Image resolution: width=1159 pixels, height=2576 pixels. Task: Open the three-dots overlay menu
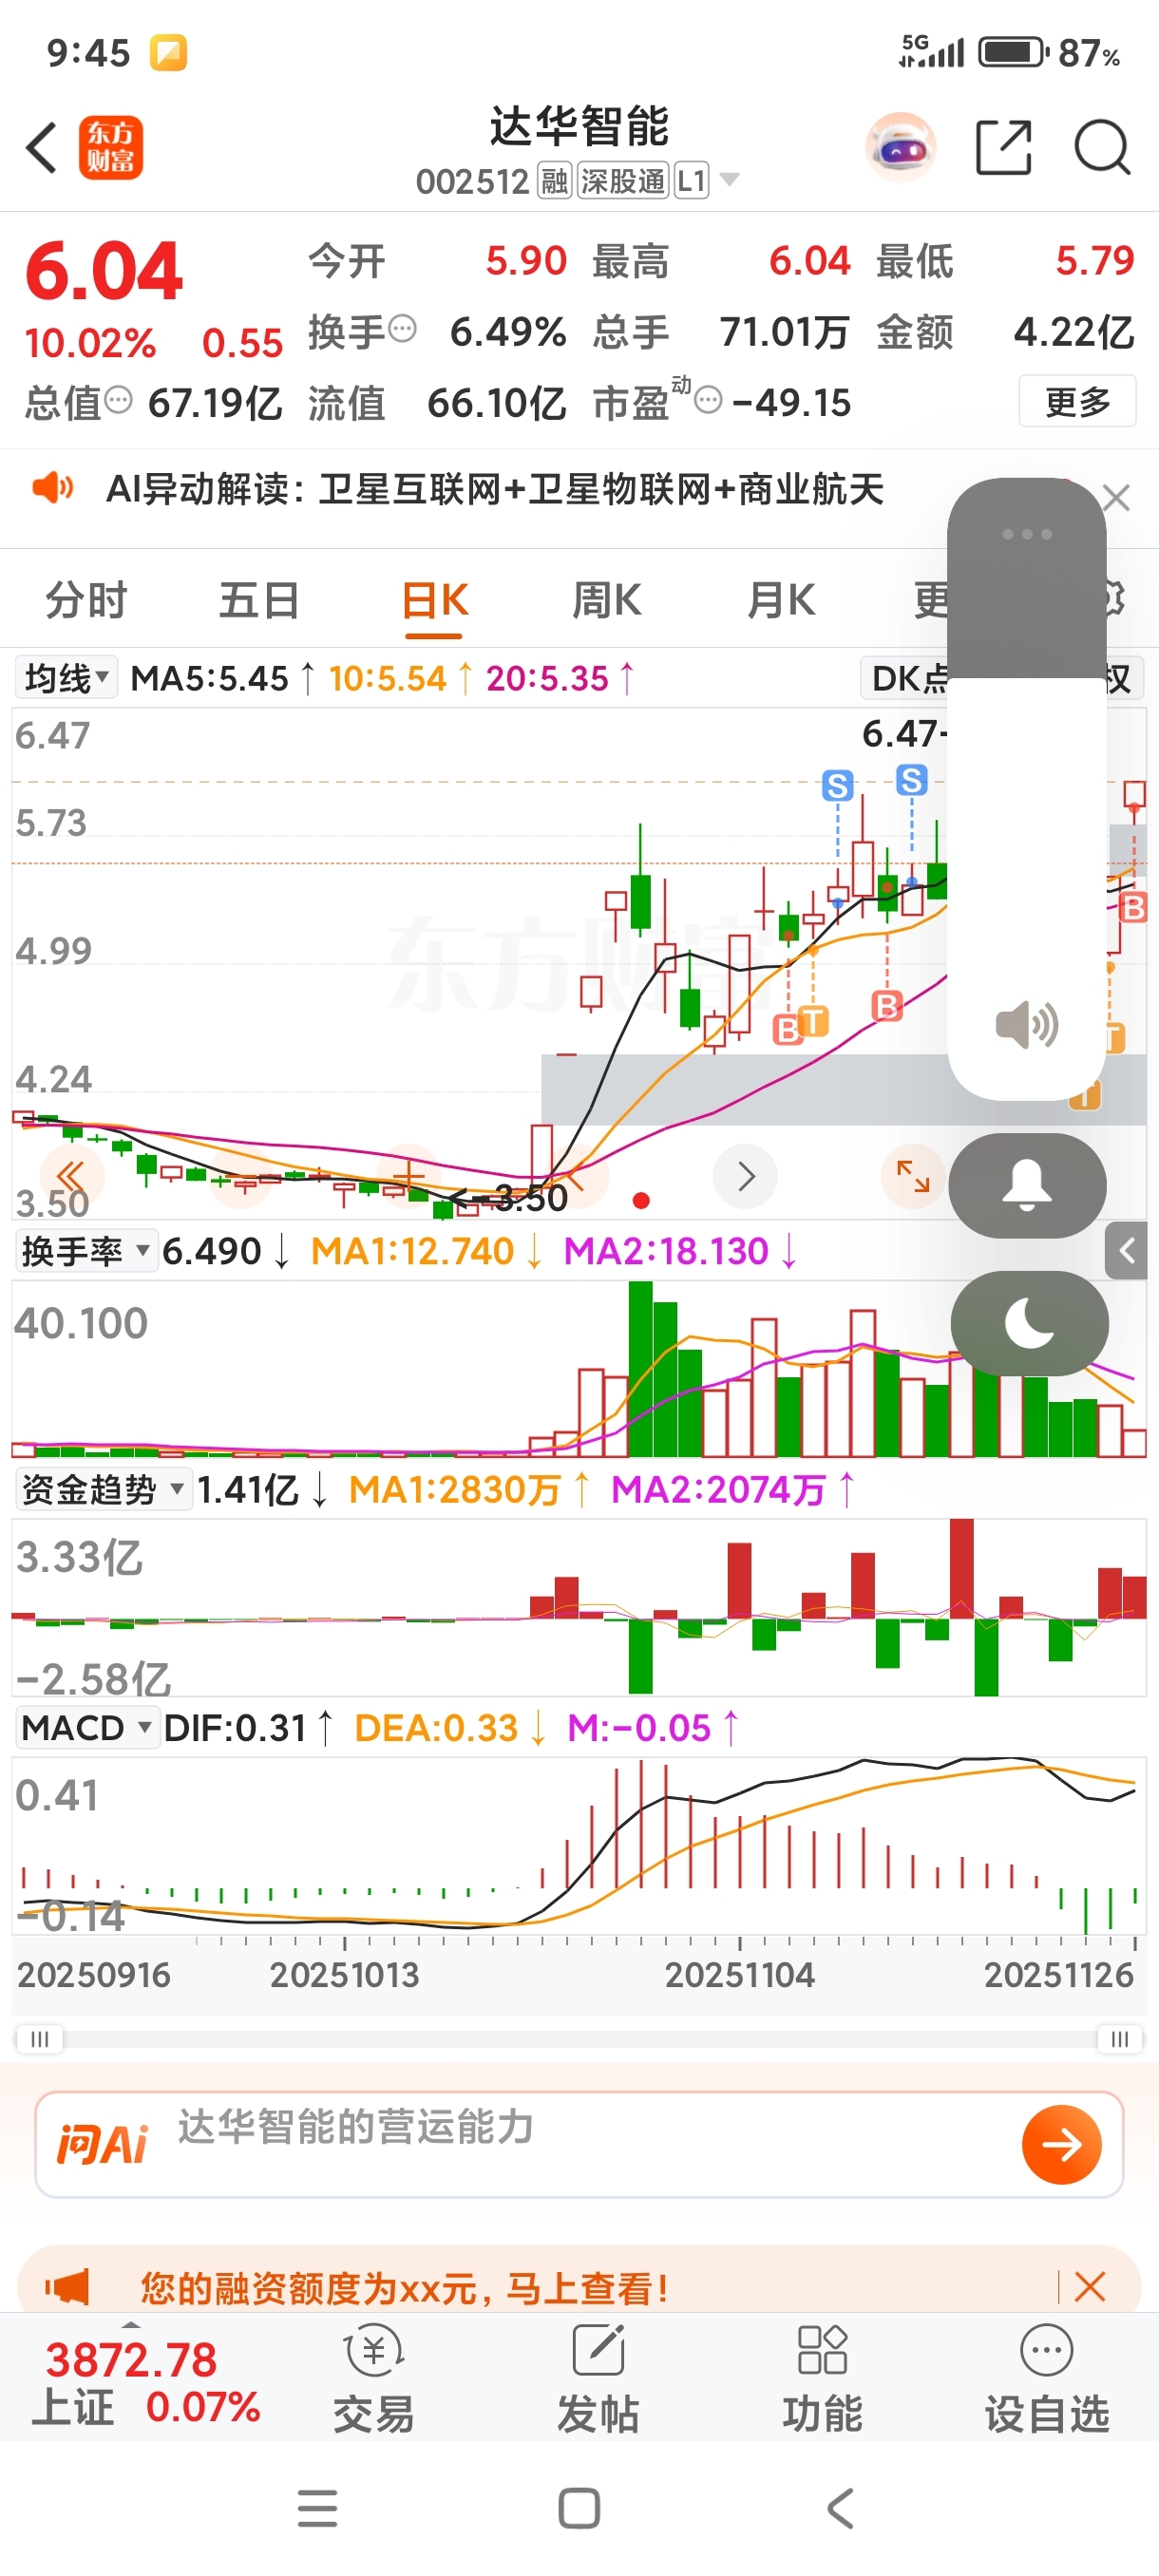(1027, 534)
